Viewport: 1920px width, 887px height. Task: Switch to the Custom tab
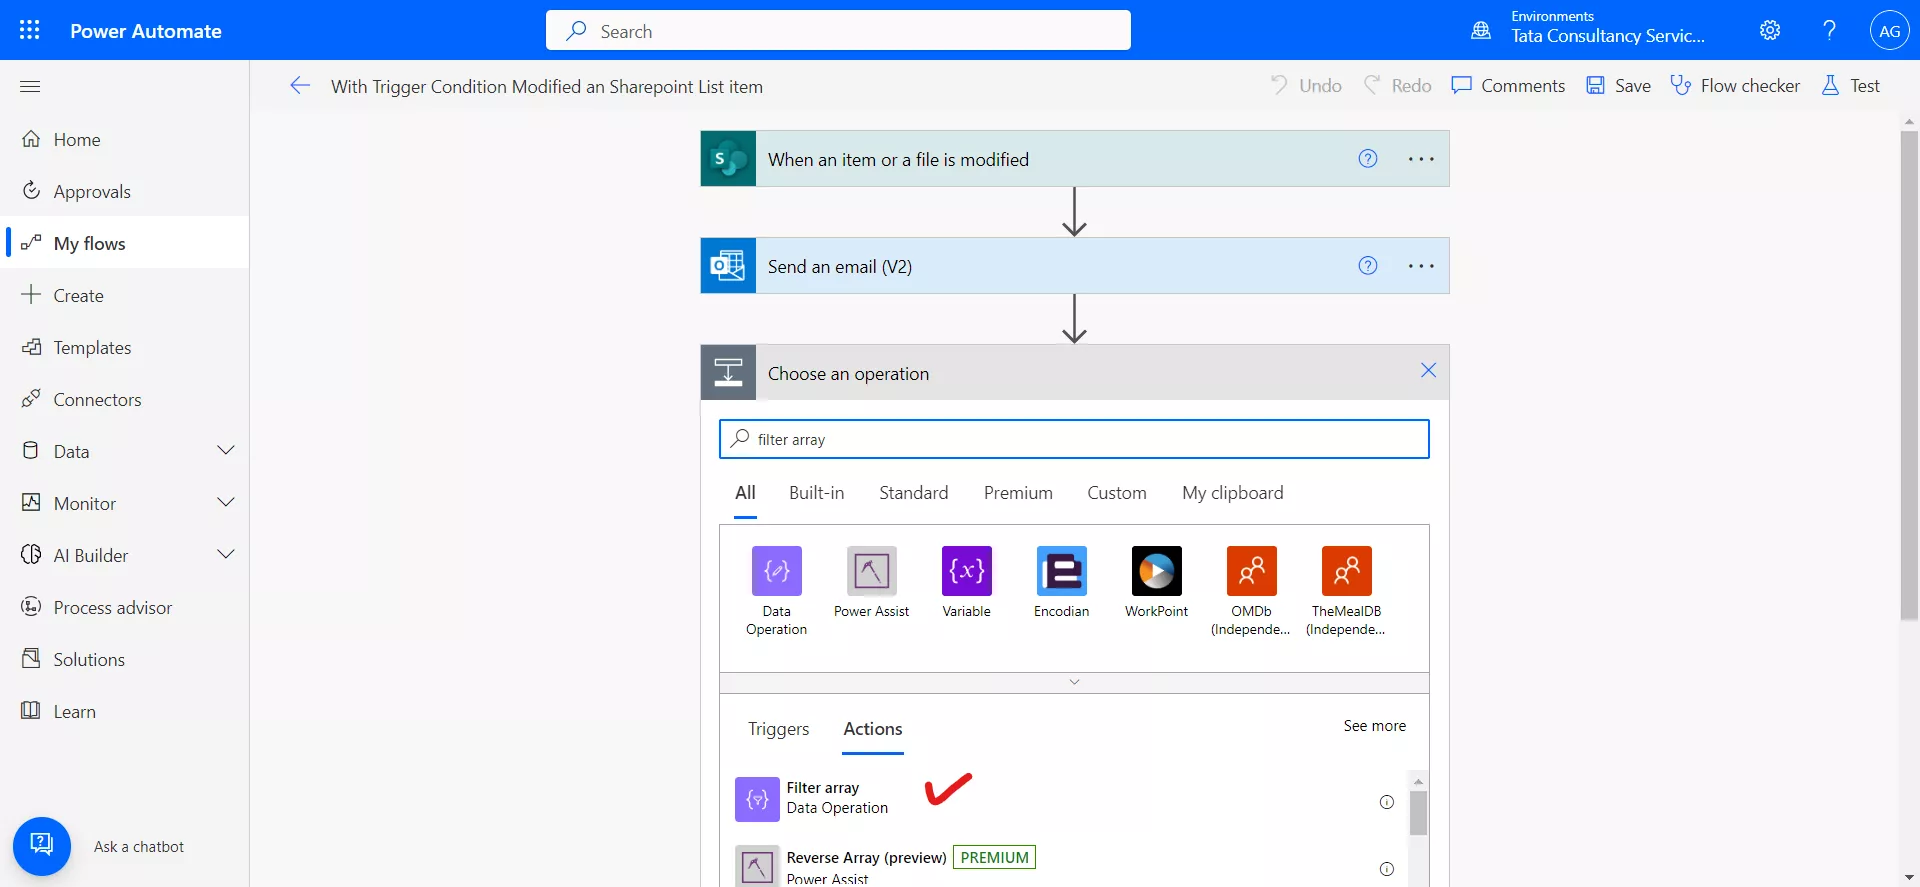(x=1117, y=493)
